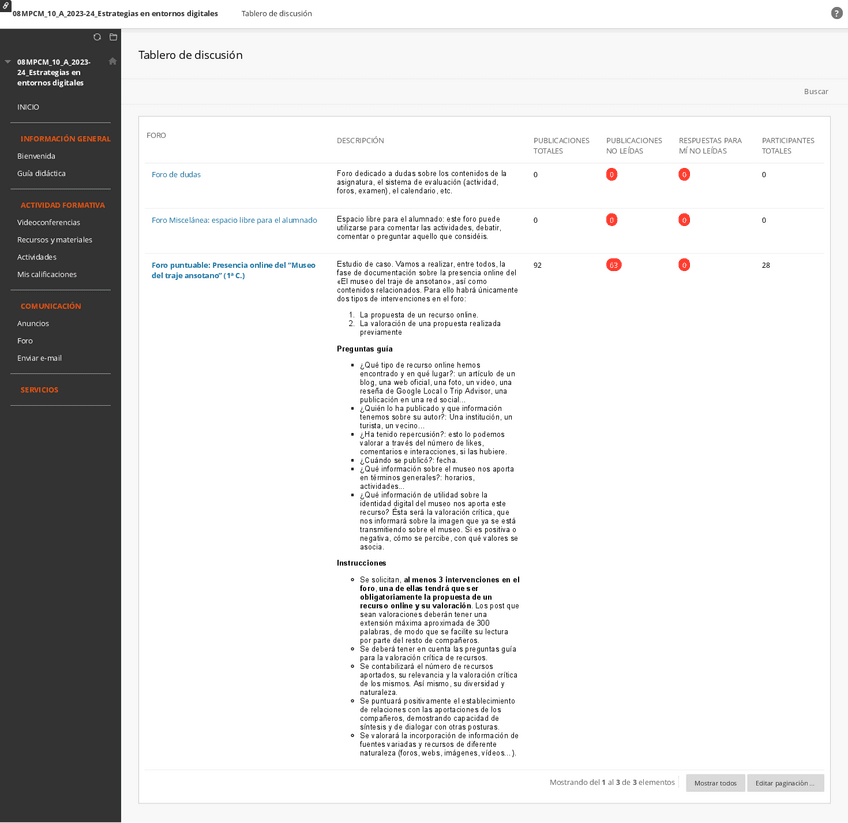Click the Preguntas guía heading
The height and width of the screenshot is (823, 848).
point(365,349)
